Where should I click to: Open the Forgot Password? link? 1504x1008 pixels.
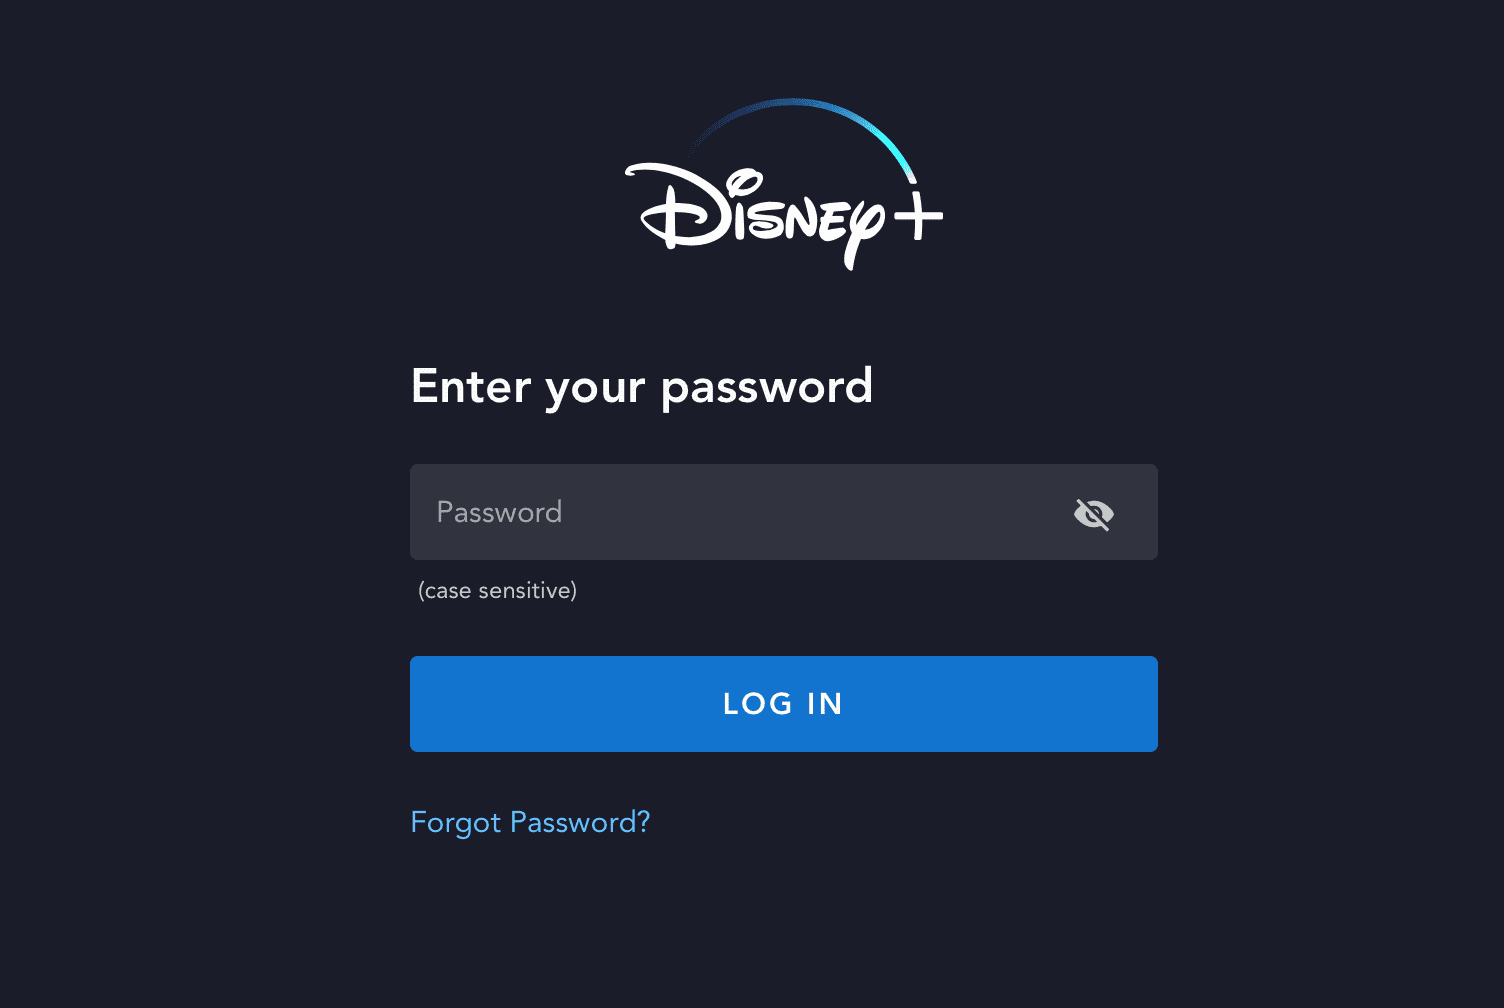click(x=530, y=822)
